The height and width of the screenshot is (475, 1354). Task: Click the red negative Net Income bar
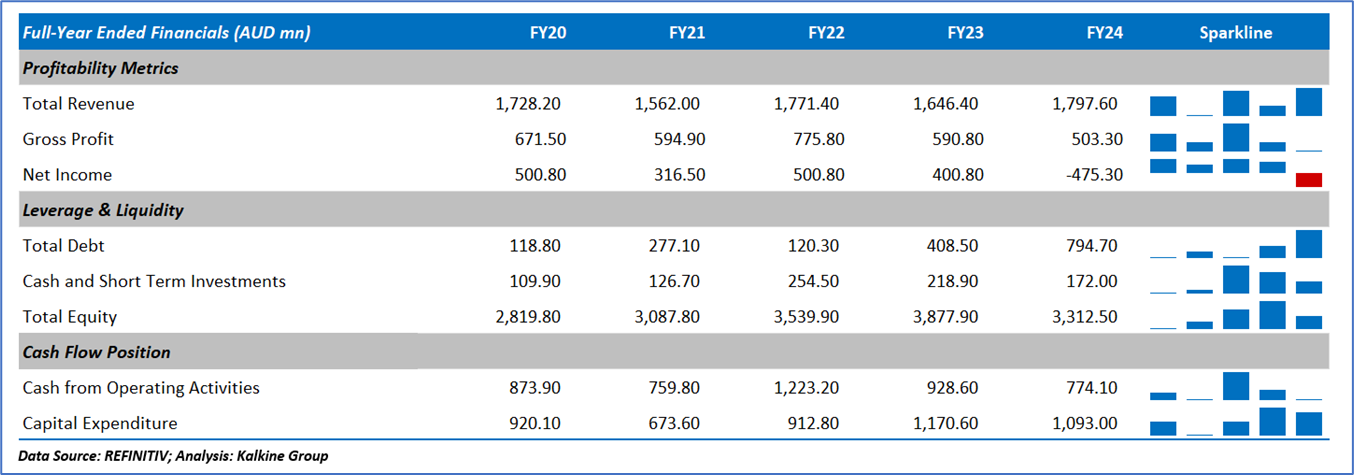click(1308, 180)
